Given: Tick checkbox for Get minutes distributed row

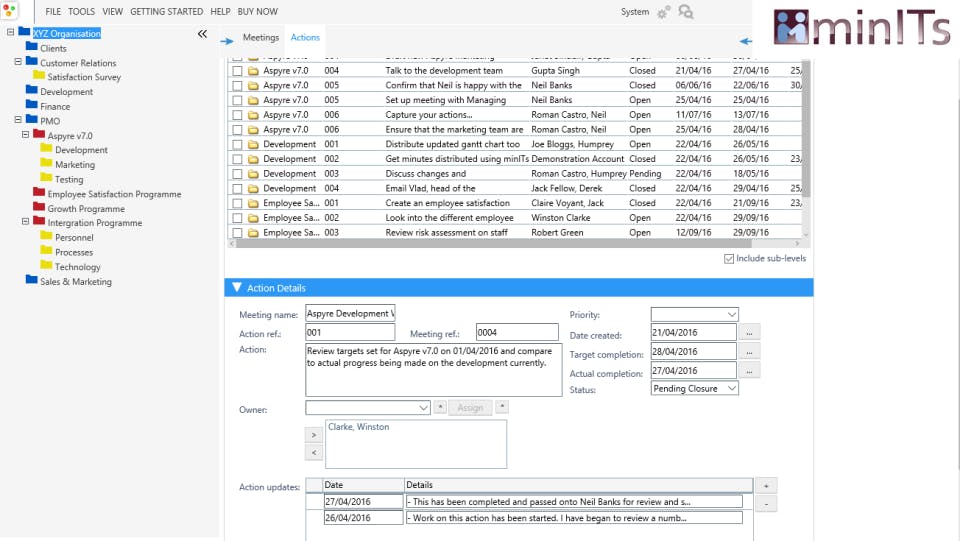Looking at the screenshot, I should (x=238, y=159).
